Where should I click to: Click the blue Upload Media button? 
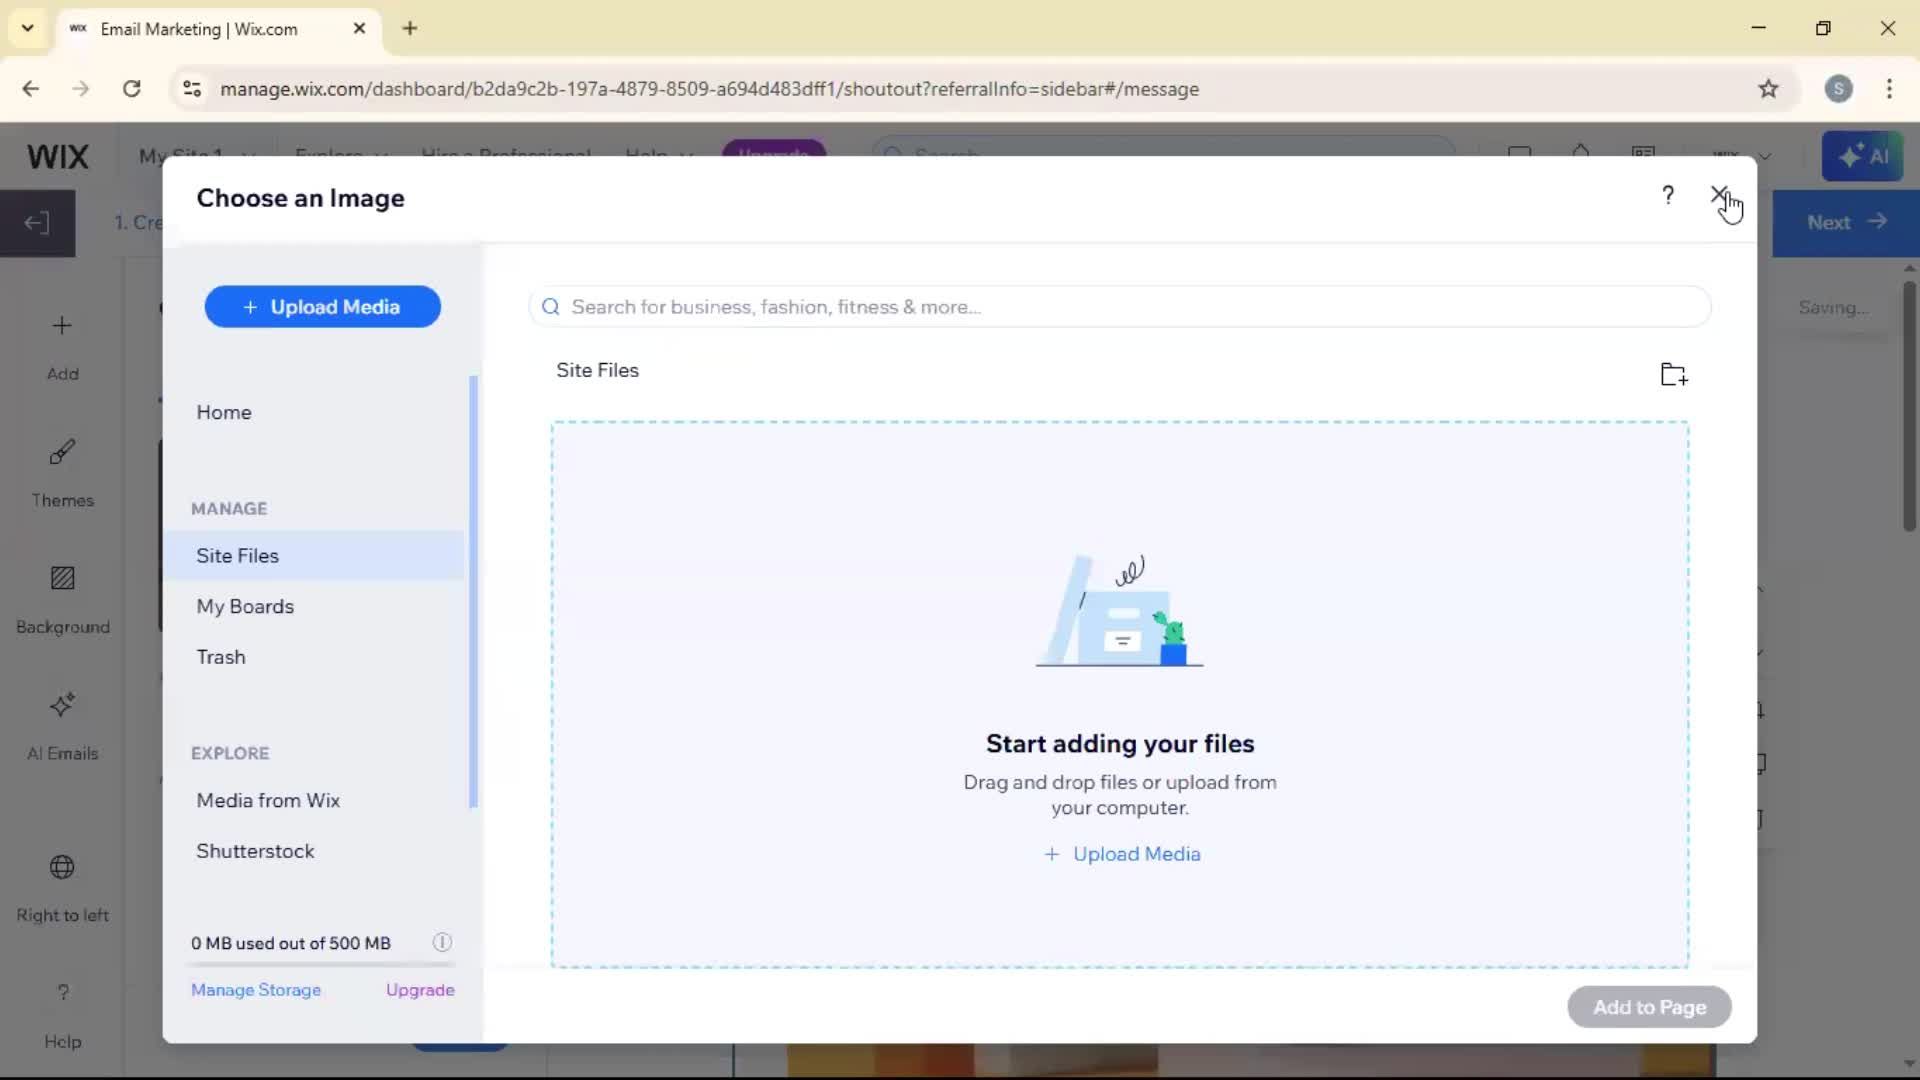pyautogui.click(x=322, y=307)
